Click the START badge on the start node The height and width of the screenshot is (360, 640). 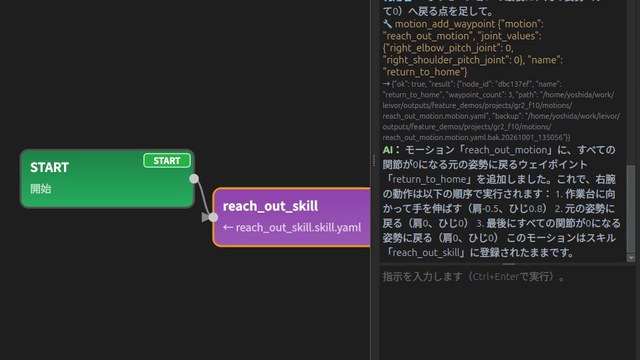(x=167, y=160)
